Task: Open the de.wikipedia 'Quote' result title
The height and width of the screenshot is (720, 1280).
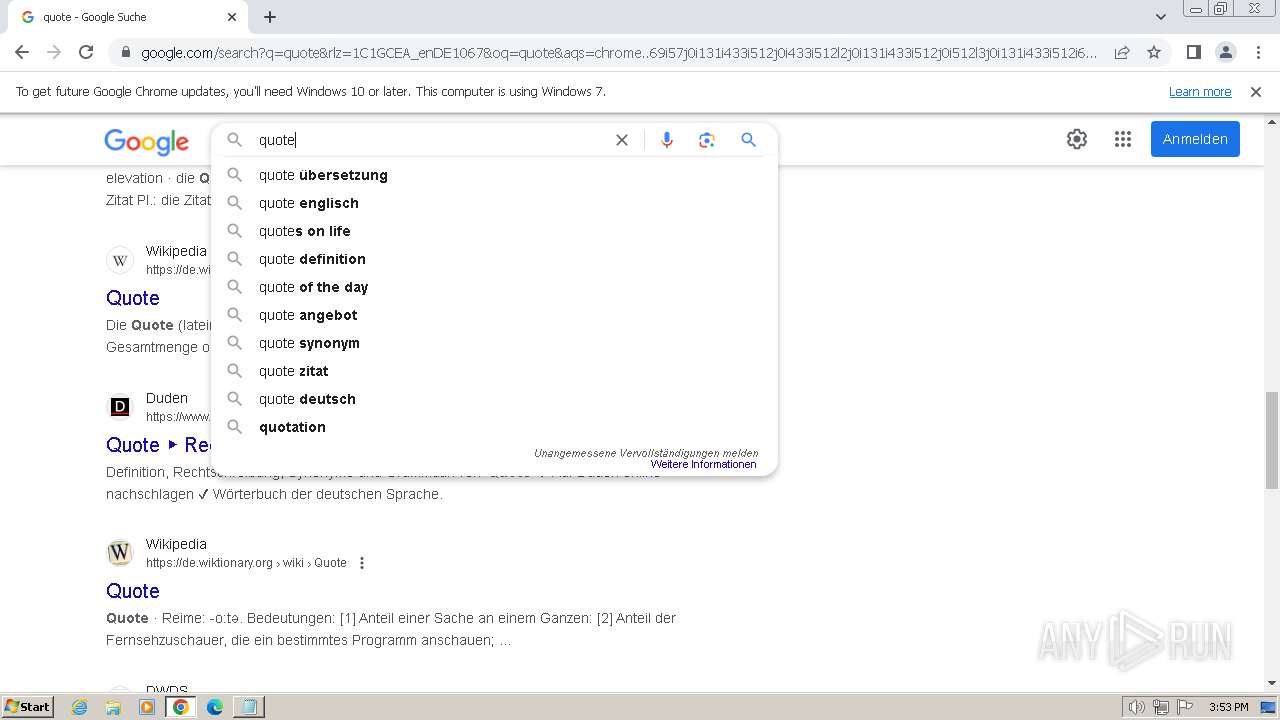Action: [133, 298]
